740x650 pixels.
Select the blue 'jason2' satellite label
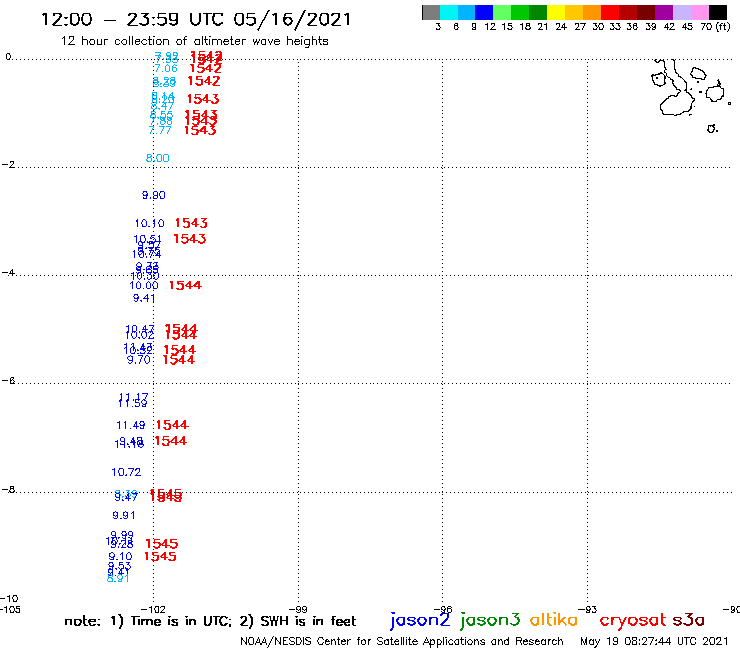[x=420, y=620]
